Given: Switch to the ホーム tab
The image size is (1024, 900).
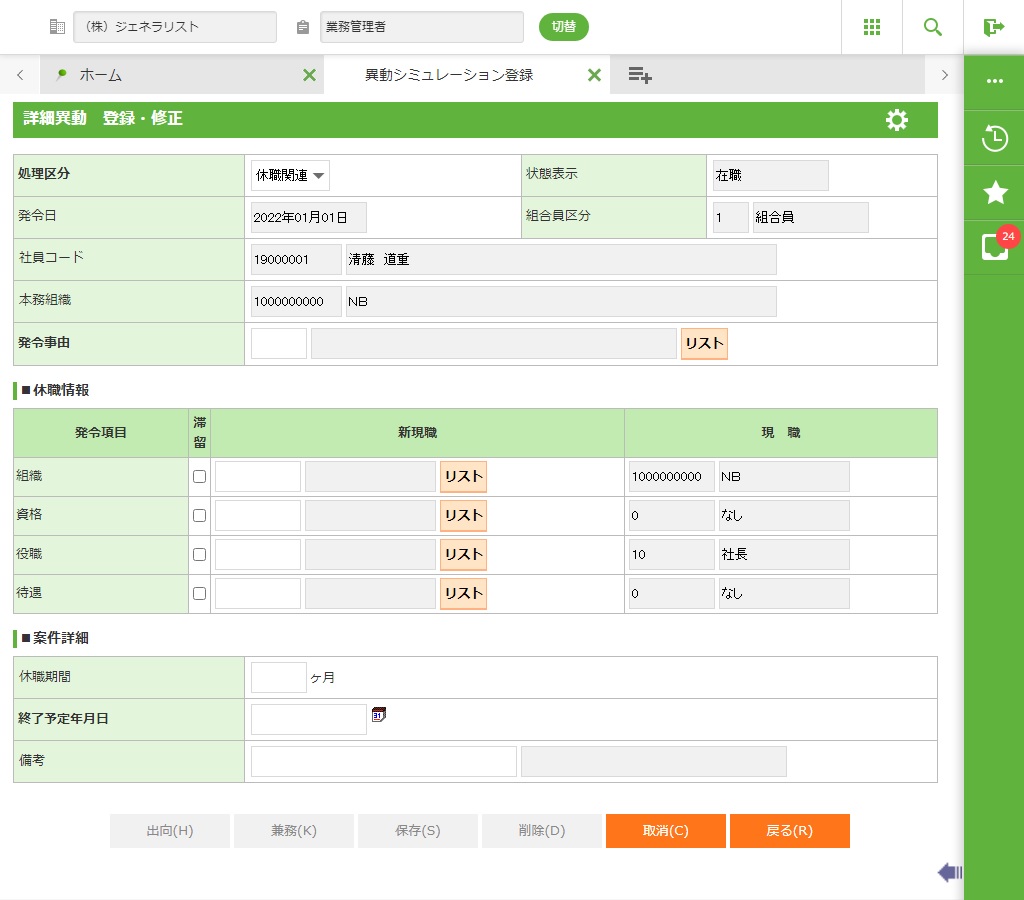Looking at the screenshot, I should click(100, 75).
